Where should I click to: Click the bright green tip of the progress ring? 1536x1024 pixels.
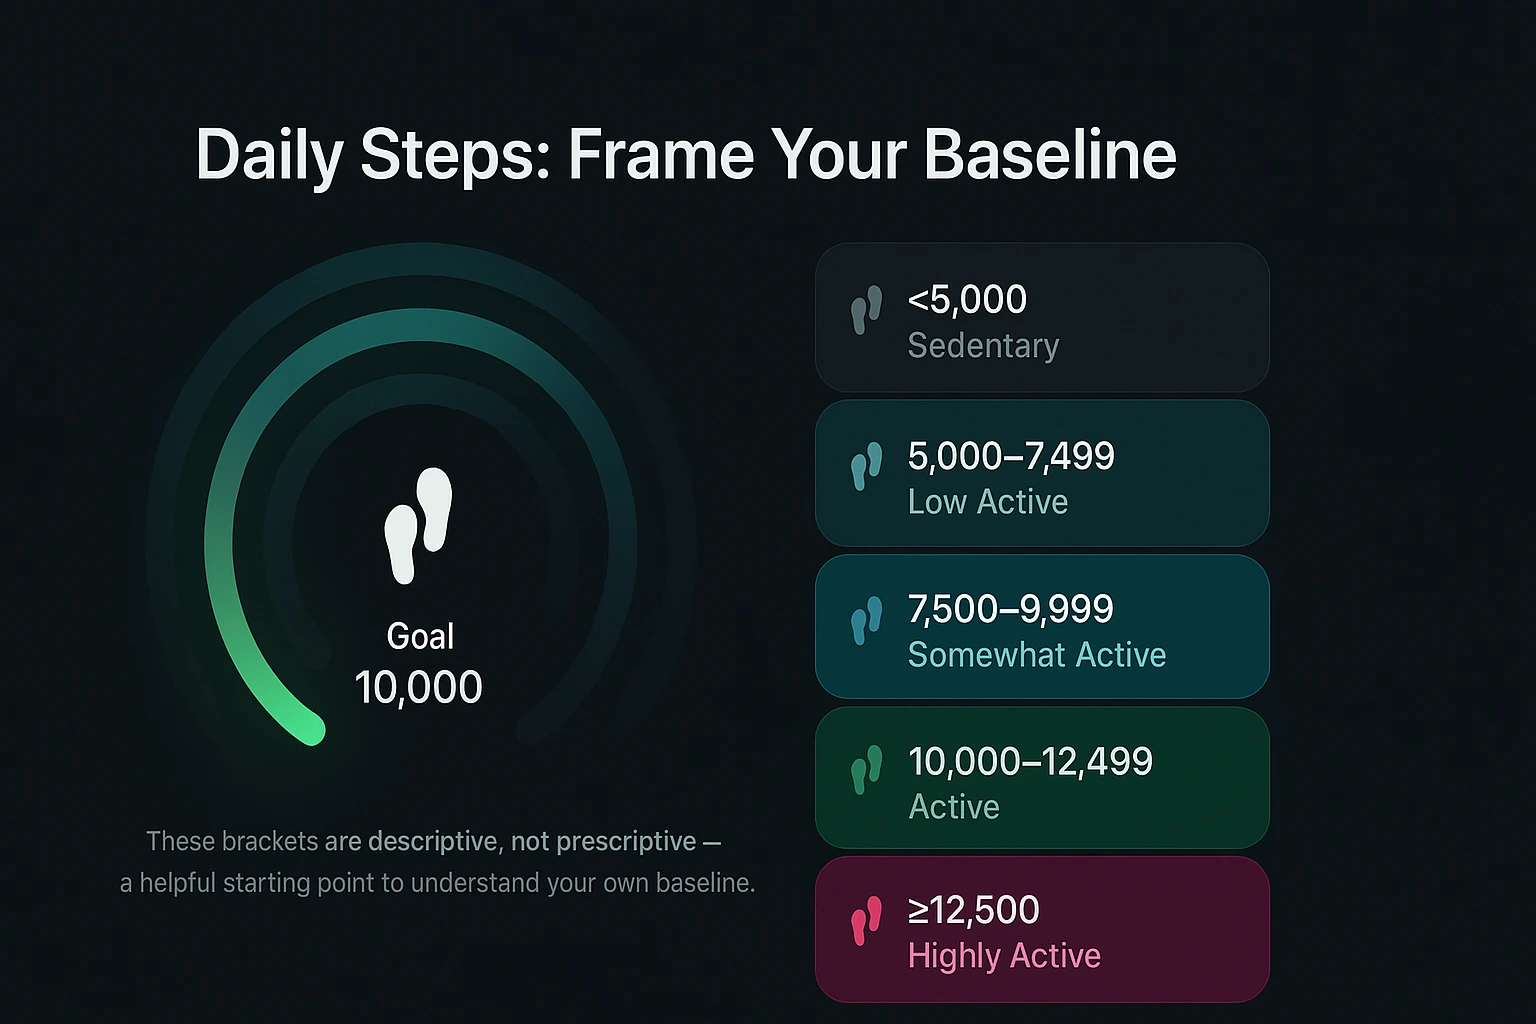point(311,731)
